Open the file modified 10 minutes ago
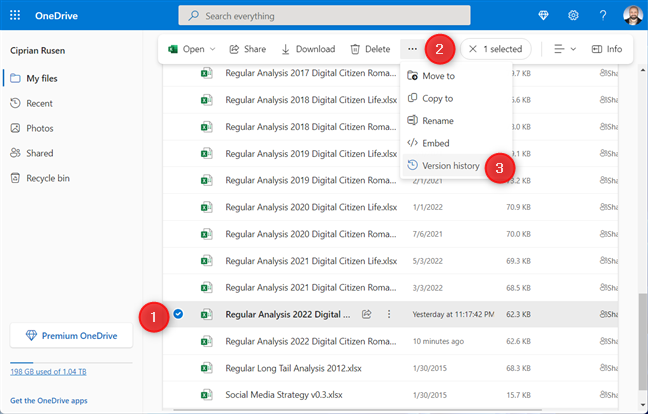 tap(311, 341)
